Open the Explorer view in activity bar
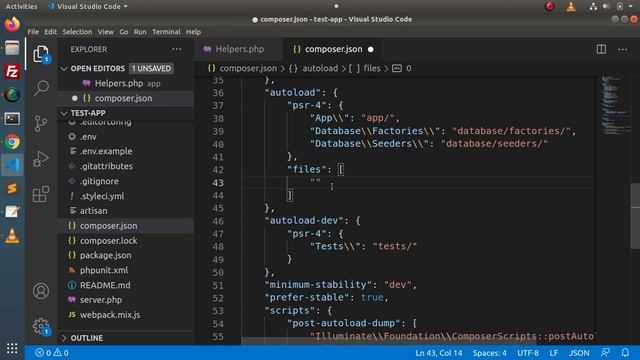 pyautogui.click(x=41, y=54)
